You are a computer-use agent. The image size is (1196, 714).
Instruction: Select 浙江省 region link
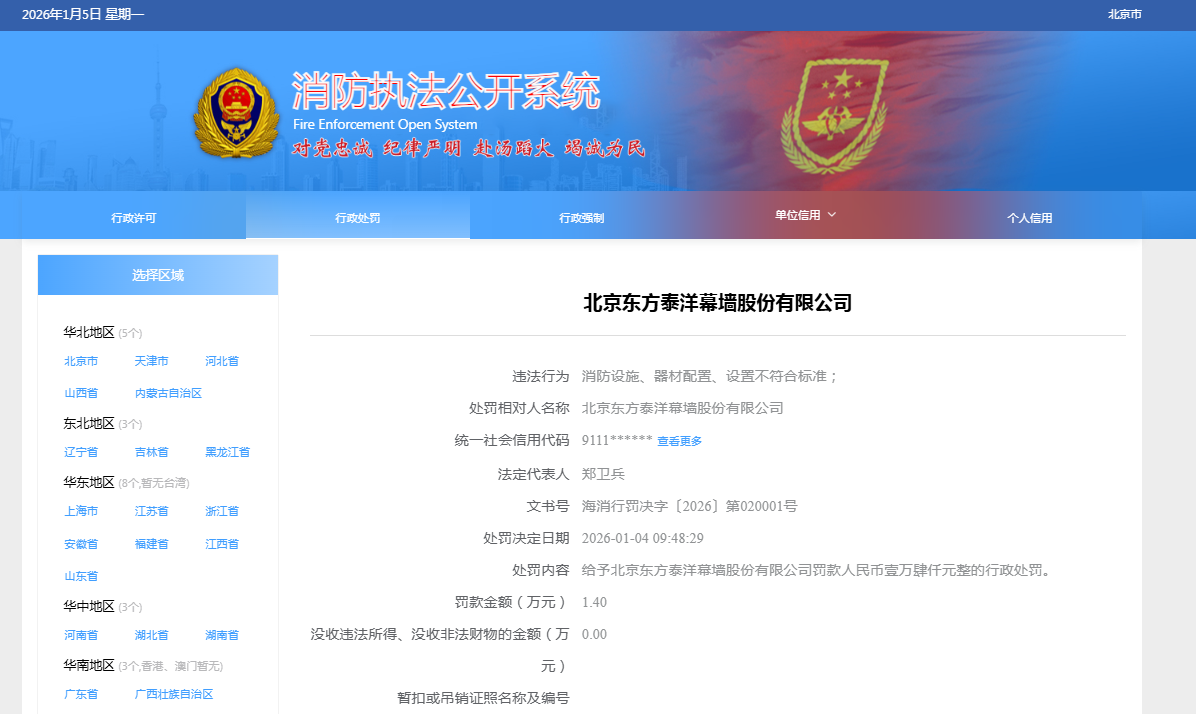pyautogui.click(x=222, y=511)
